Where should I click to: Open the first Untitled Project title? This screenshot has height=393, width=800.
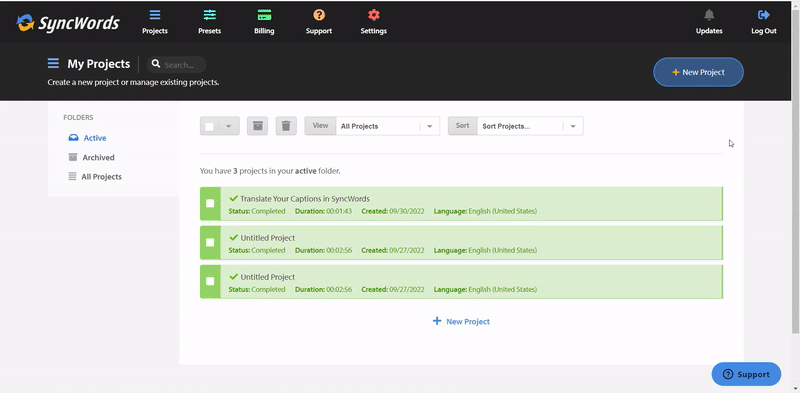(267, 238)
